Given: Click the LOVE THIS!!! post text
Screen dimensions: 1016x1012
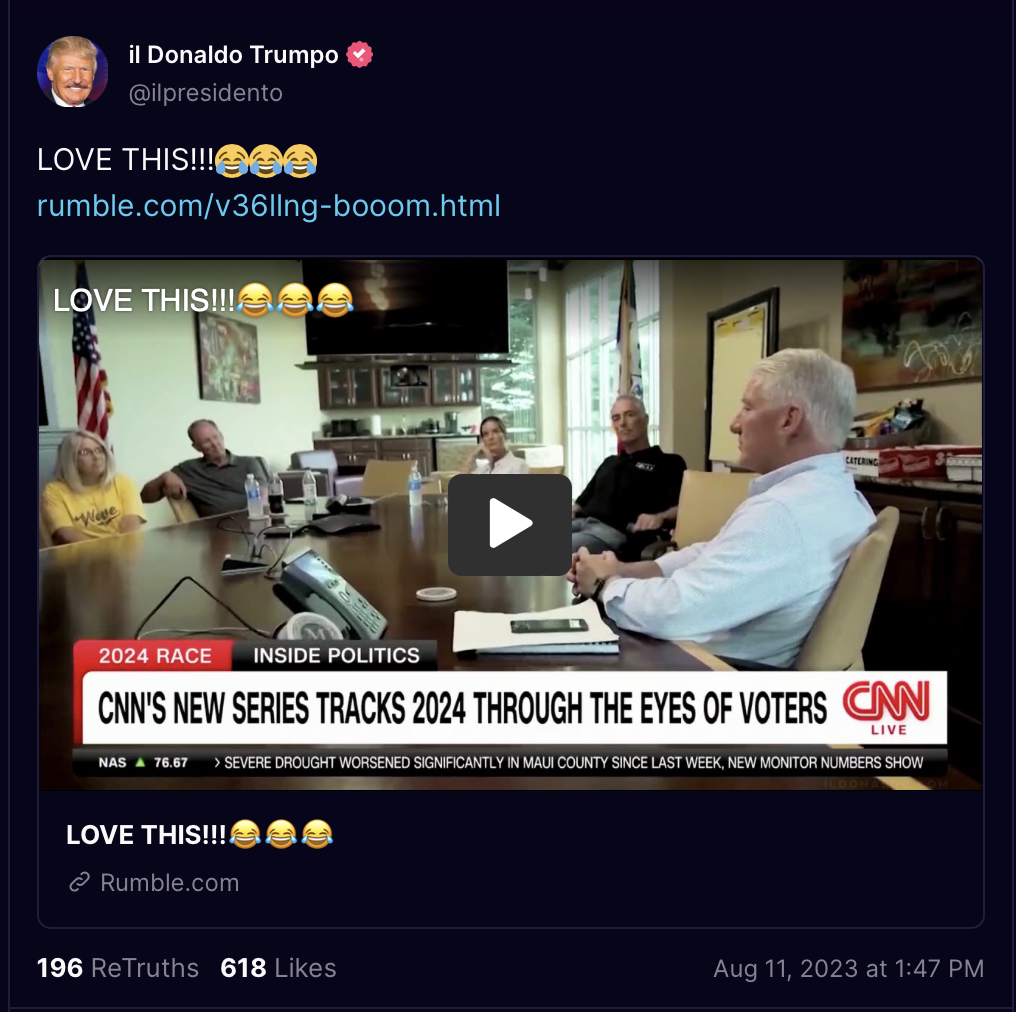Looking at the screenshot, I should [x=125, y=160].
